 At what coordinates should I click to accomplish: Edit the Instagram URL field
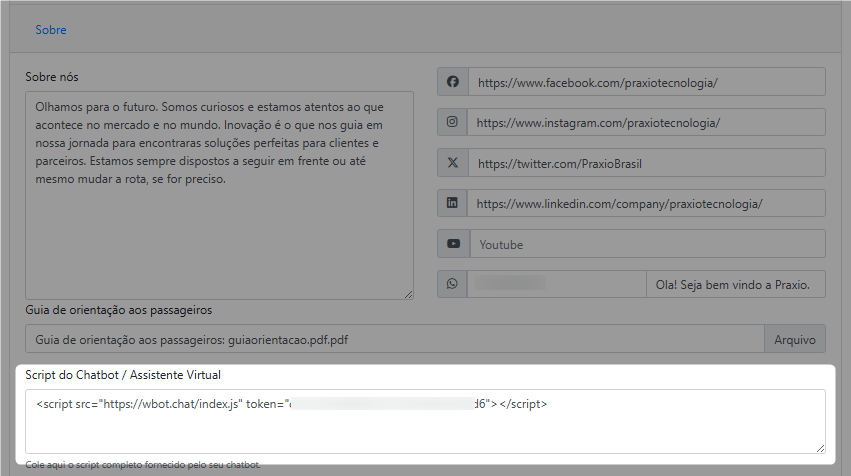point(646,122)
